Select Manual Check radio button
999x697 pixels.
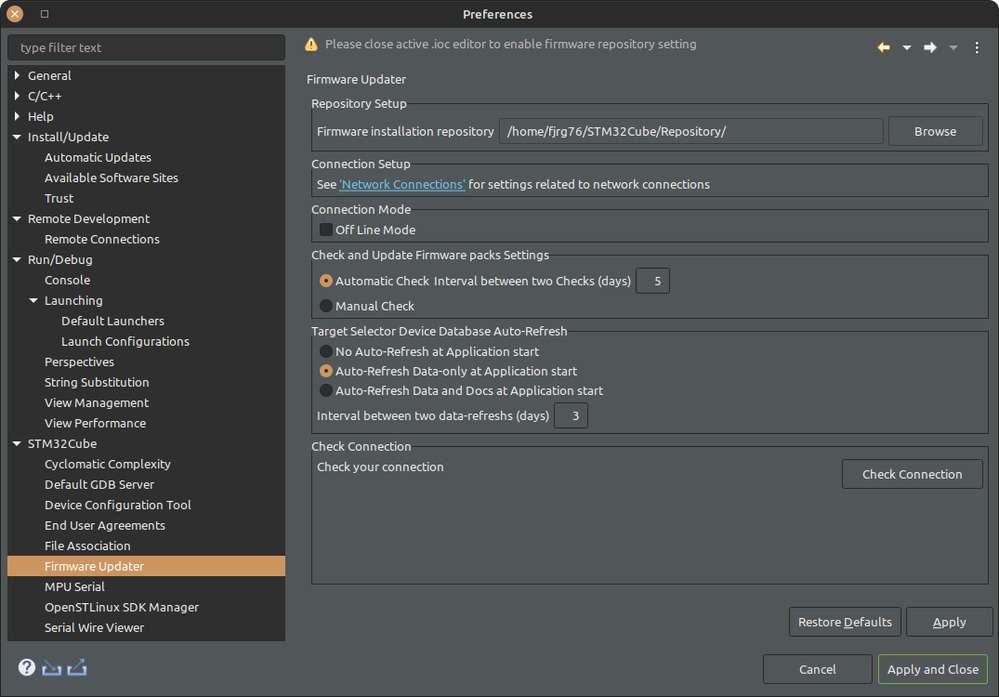(x=326, y=306)
